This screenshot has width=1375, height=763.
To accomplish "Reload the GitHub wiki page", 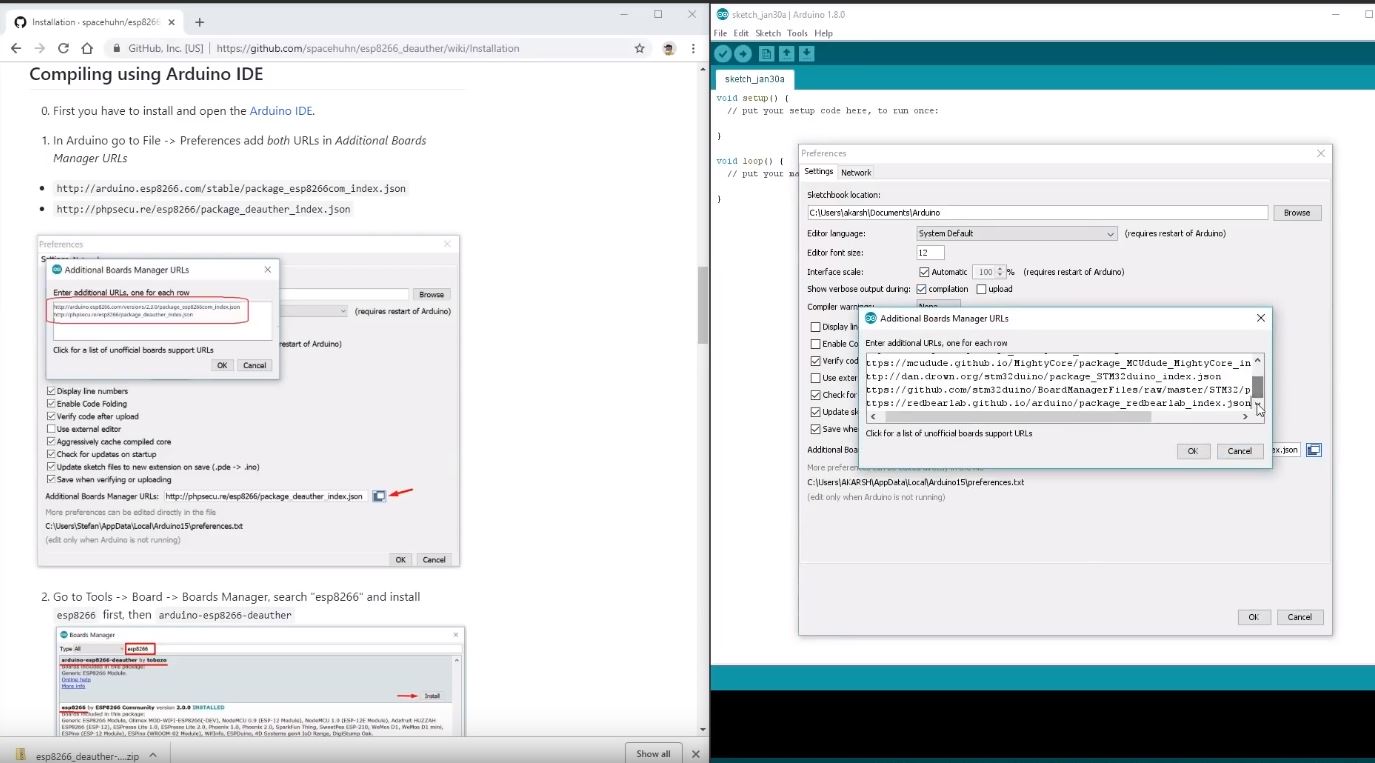I will 63,48.
